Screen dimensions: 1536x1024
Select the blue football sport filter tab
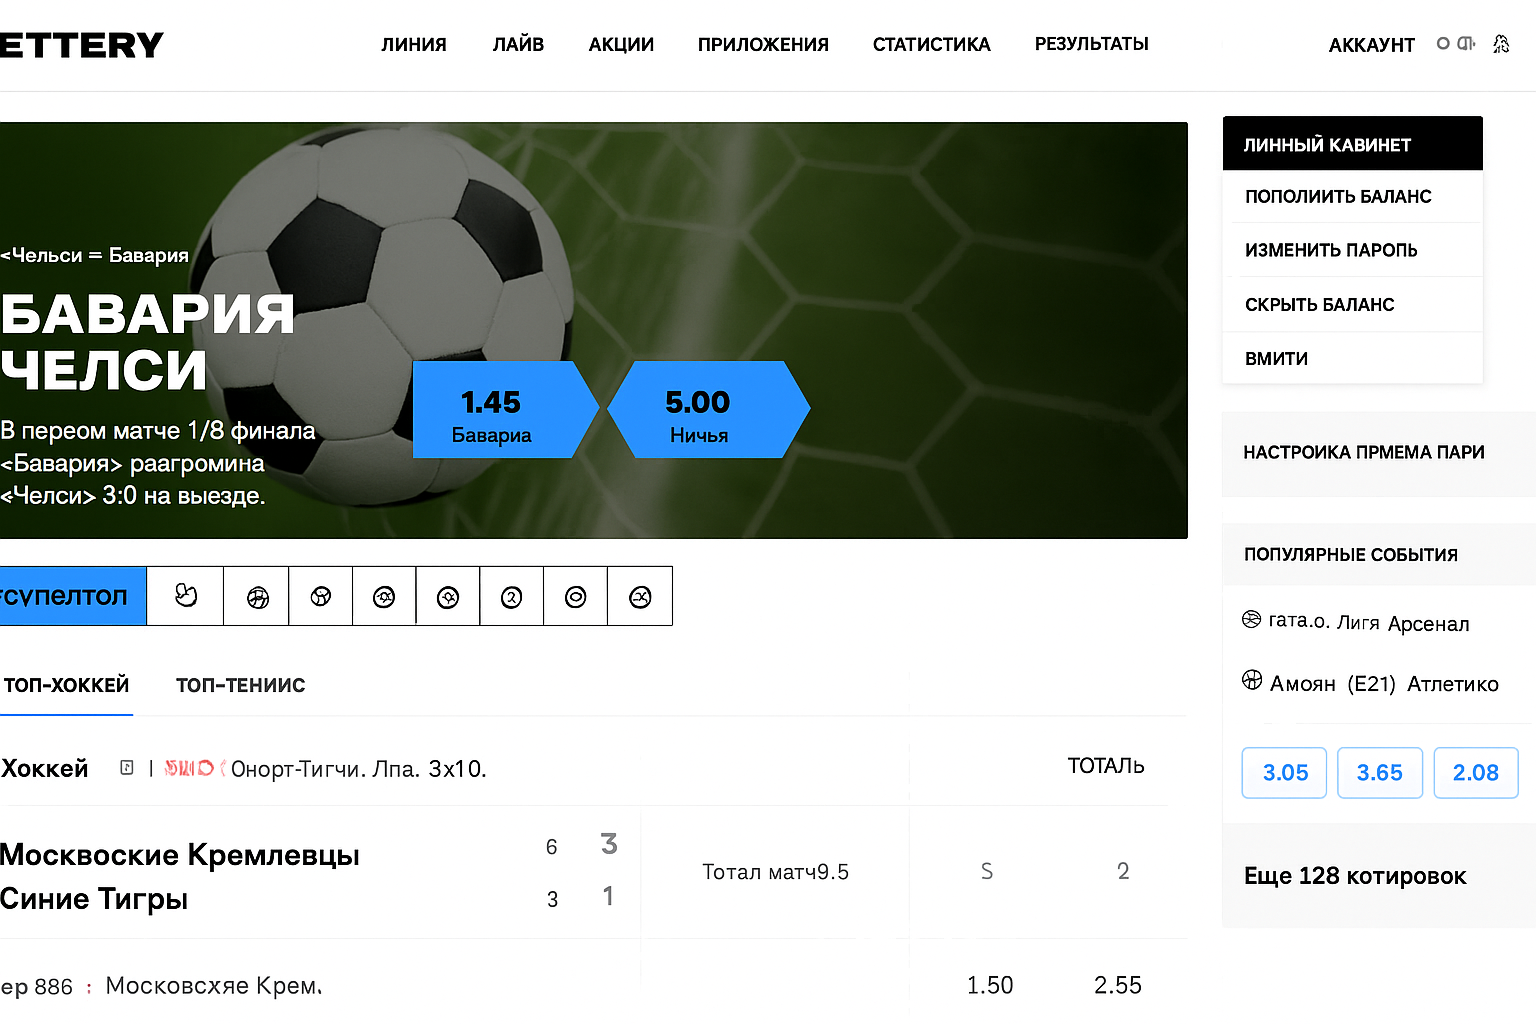pyautogui.click(x=73, y=596)
